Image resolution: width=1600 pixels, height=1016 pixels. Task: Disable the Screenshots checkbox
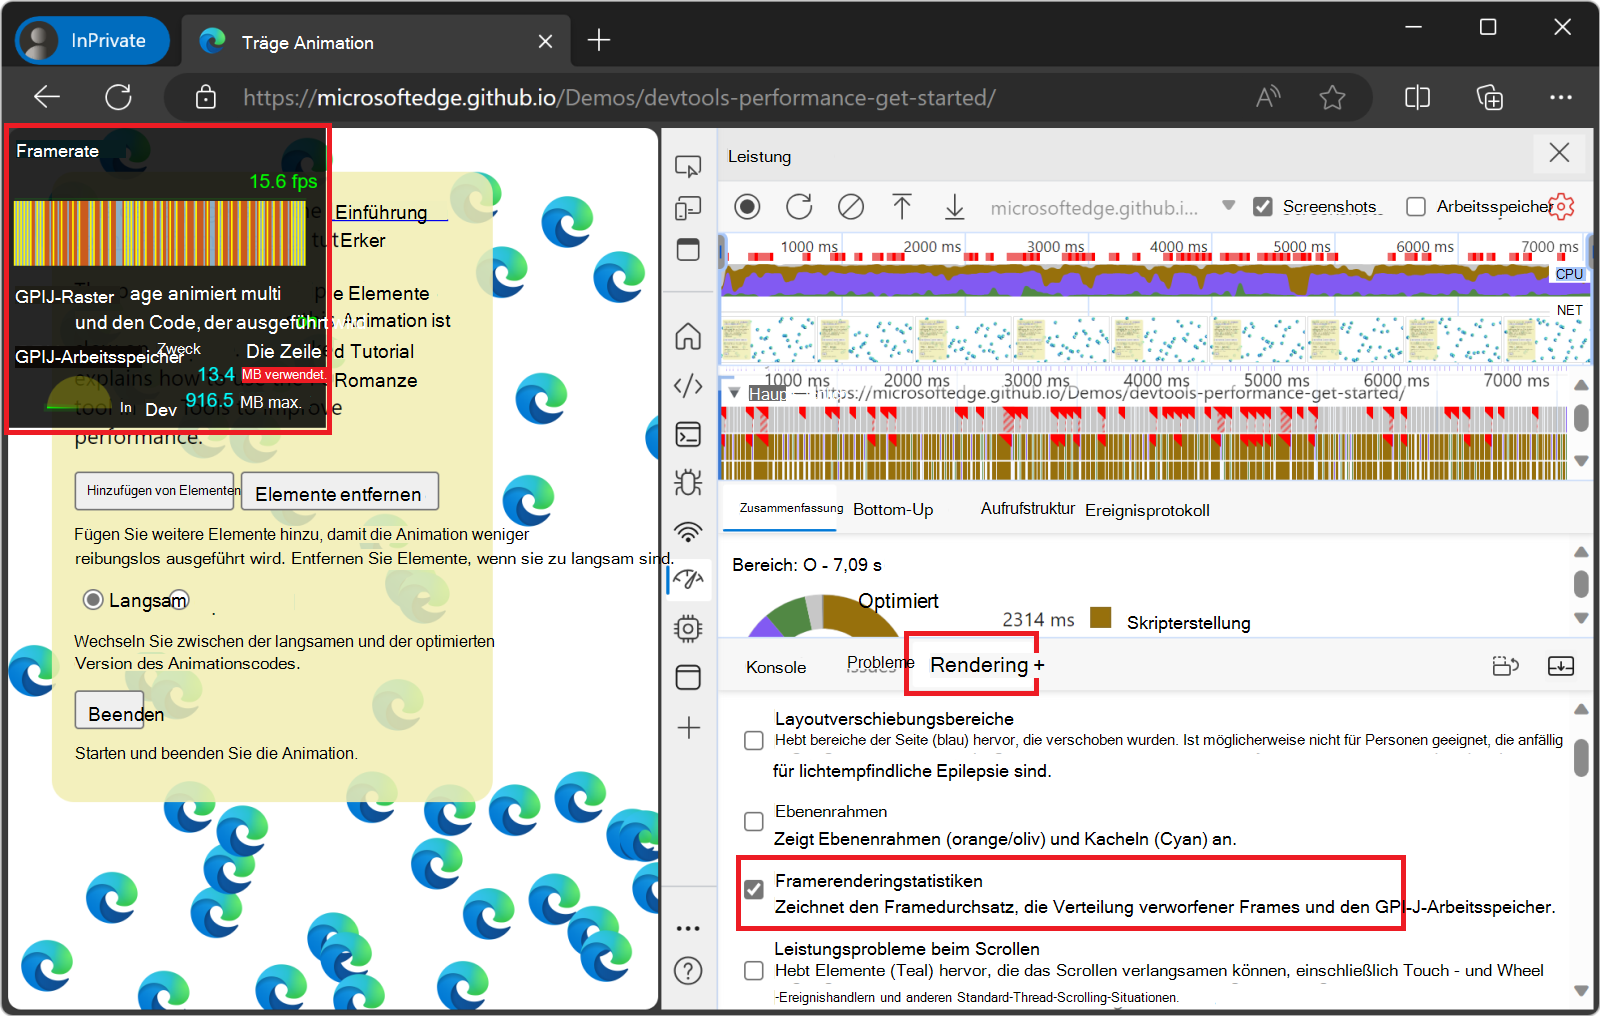pyautogui.click(x=1263, y=207)
